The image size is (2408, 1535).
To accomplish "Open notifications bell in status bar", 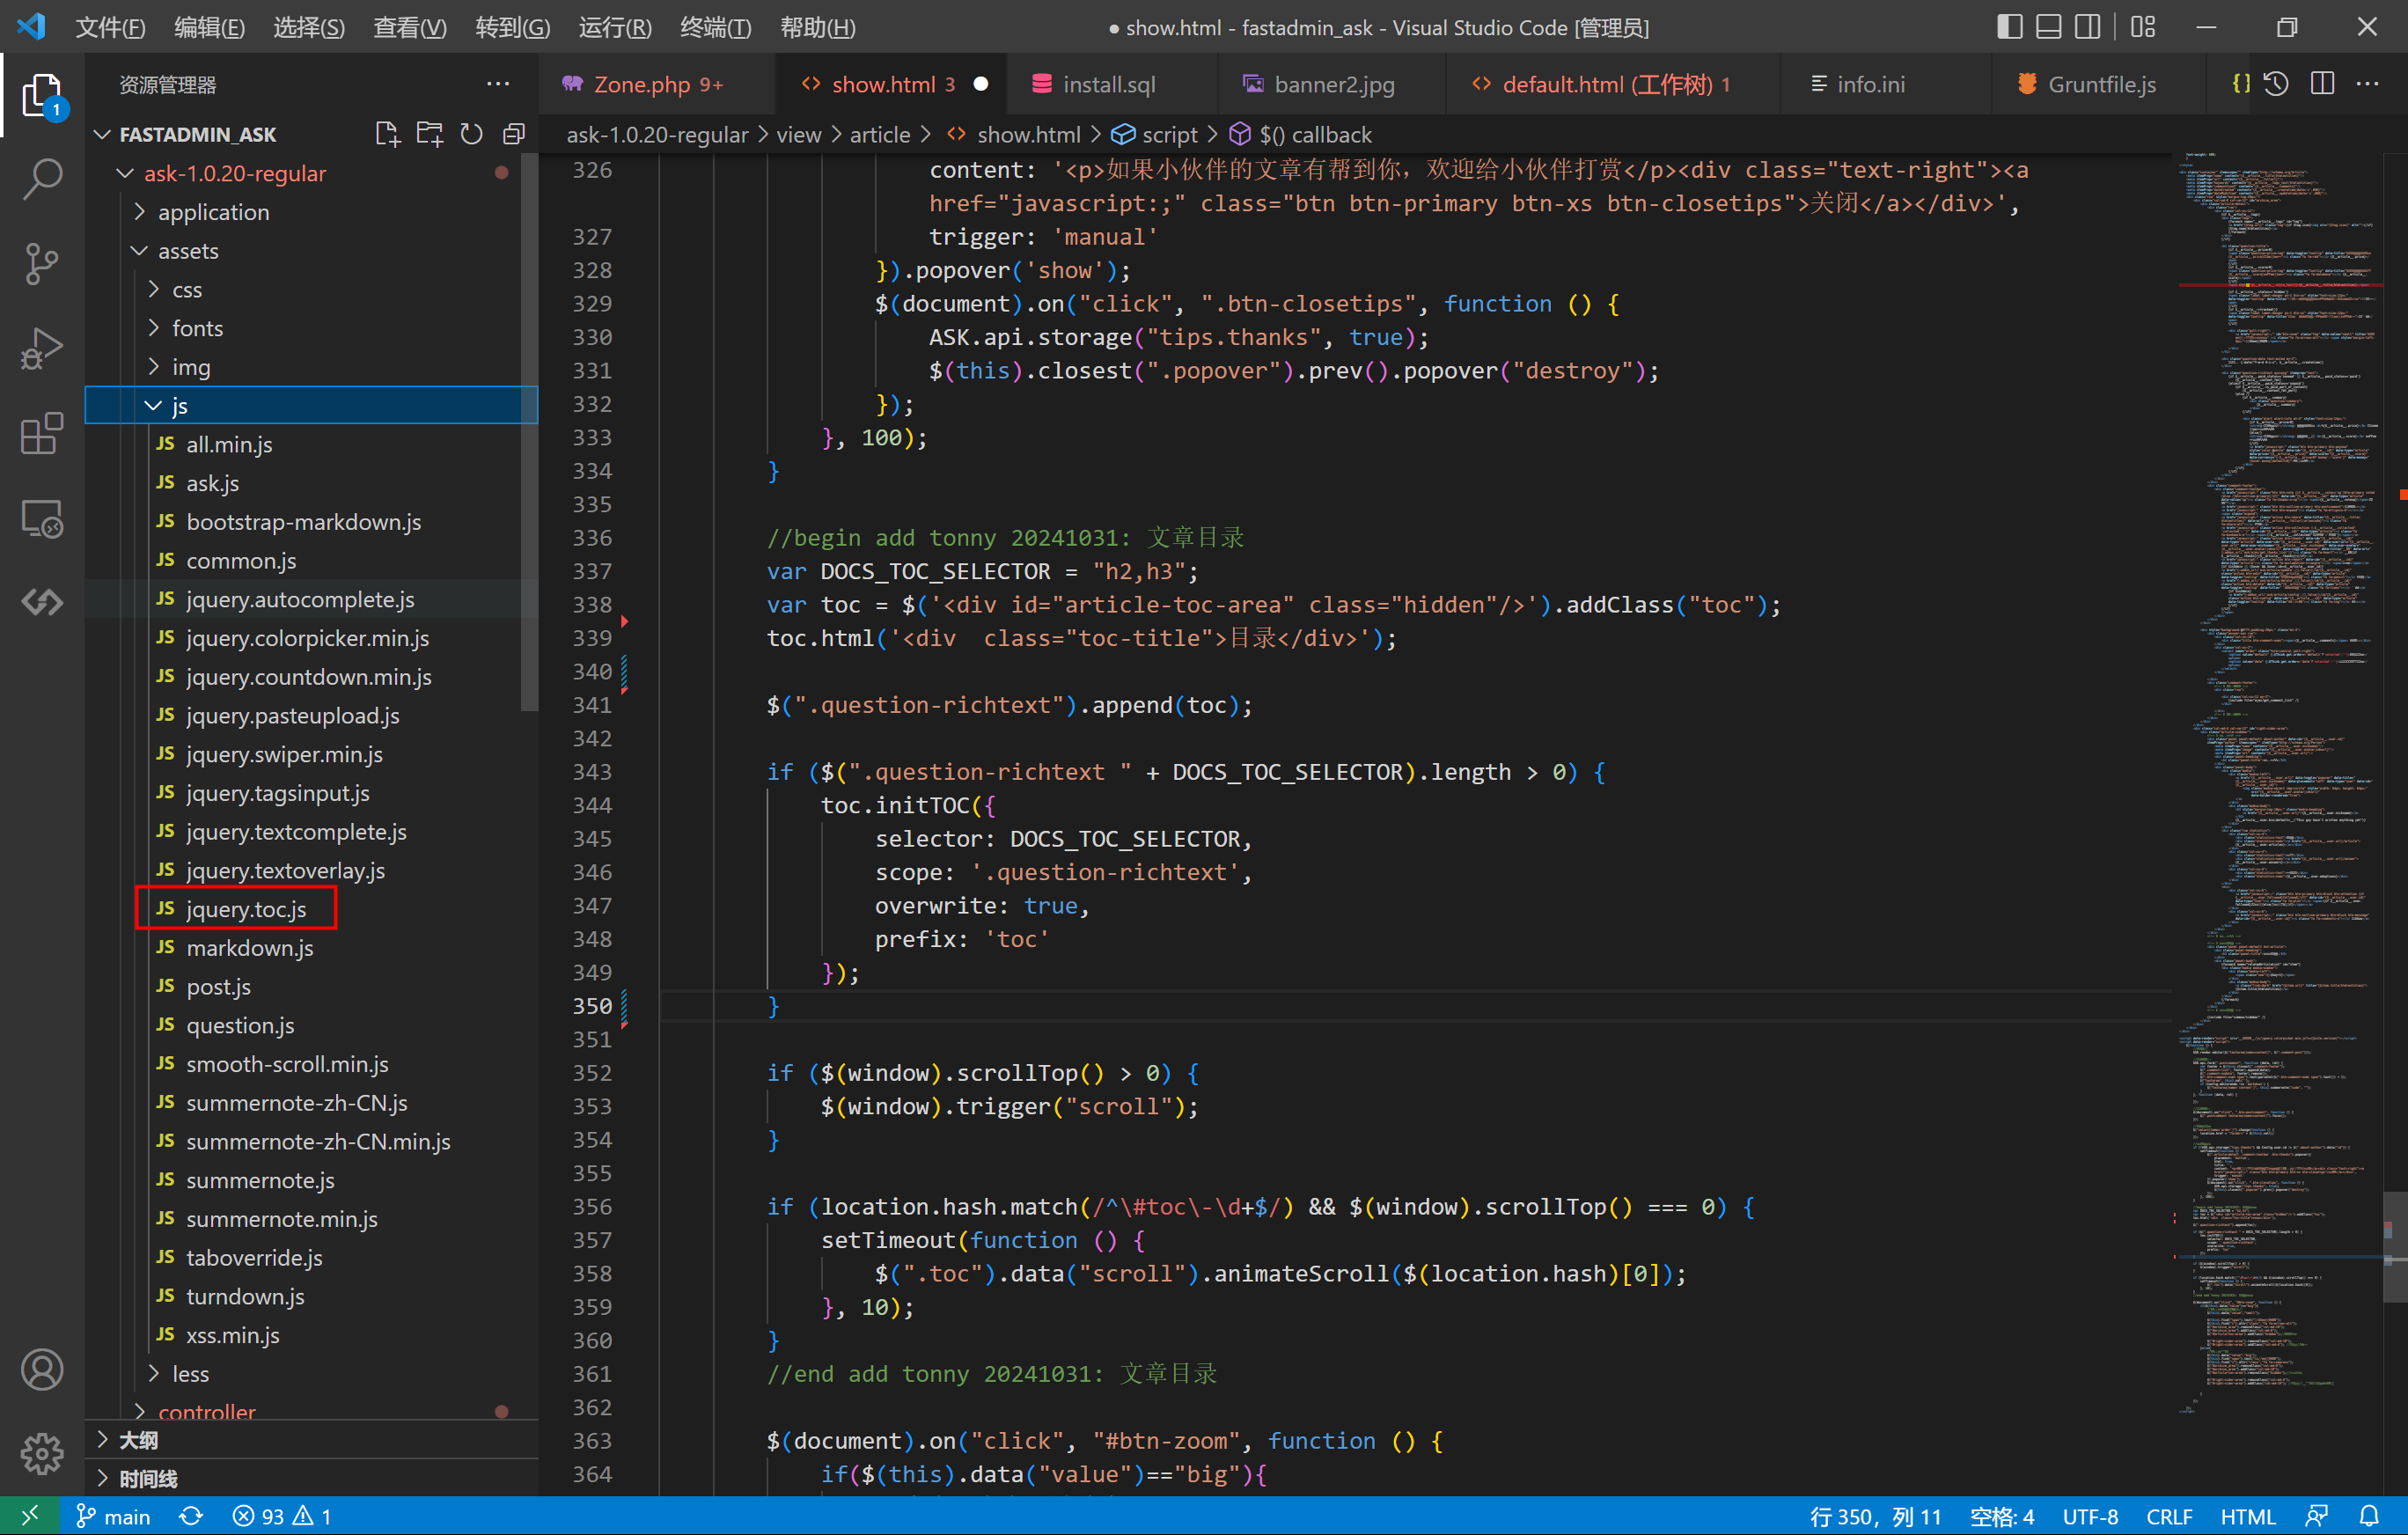I will [2369, 1516].
